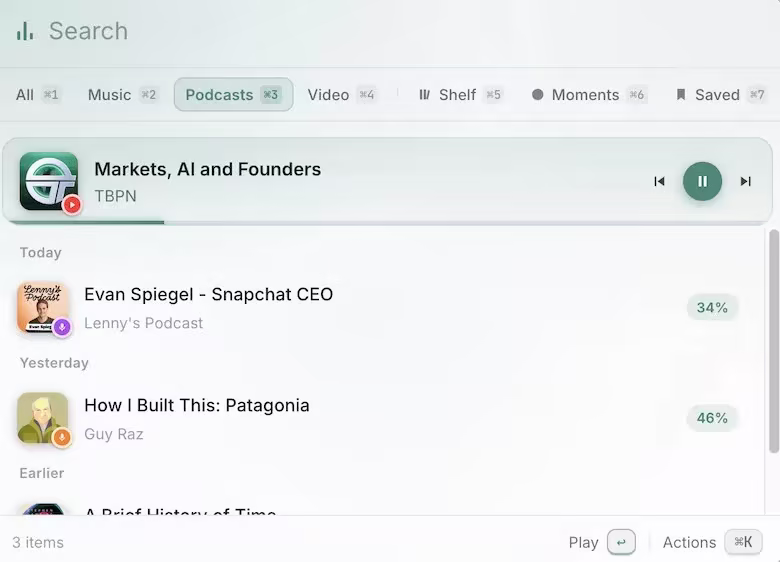The width and height of the screenshot is (780, 562).
Task: Select the Podcasts tab
Action: pyautogui.click(x=233, y=94)
